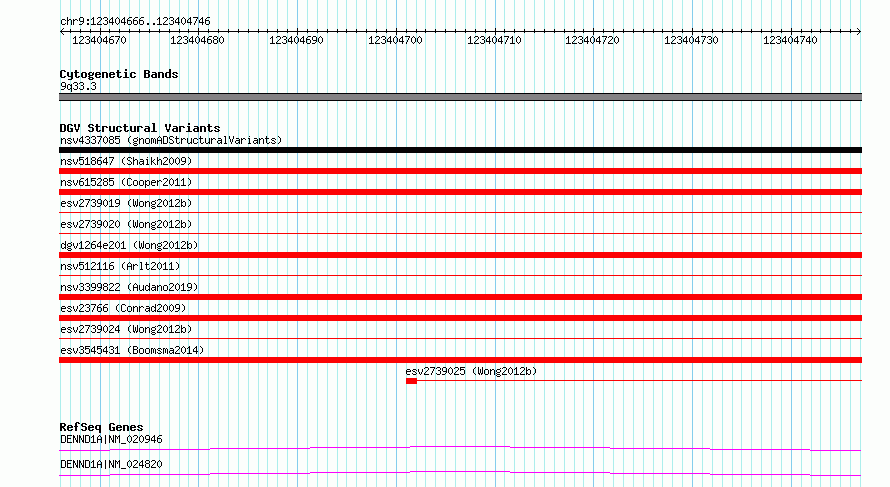The image size is (890, 487).
Task: Click ruler position label 123404680
Action: pos(198,40)
